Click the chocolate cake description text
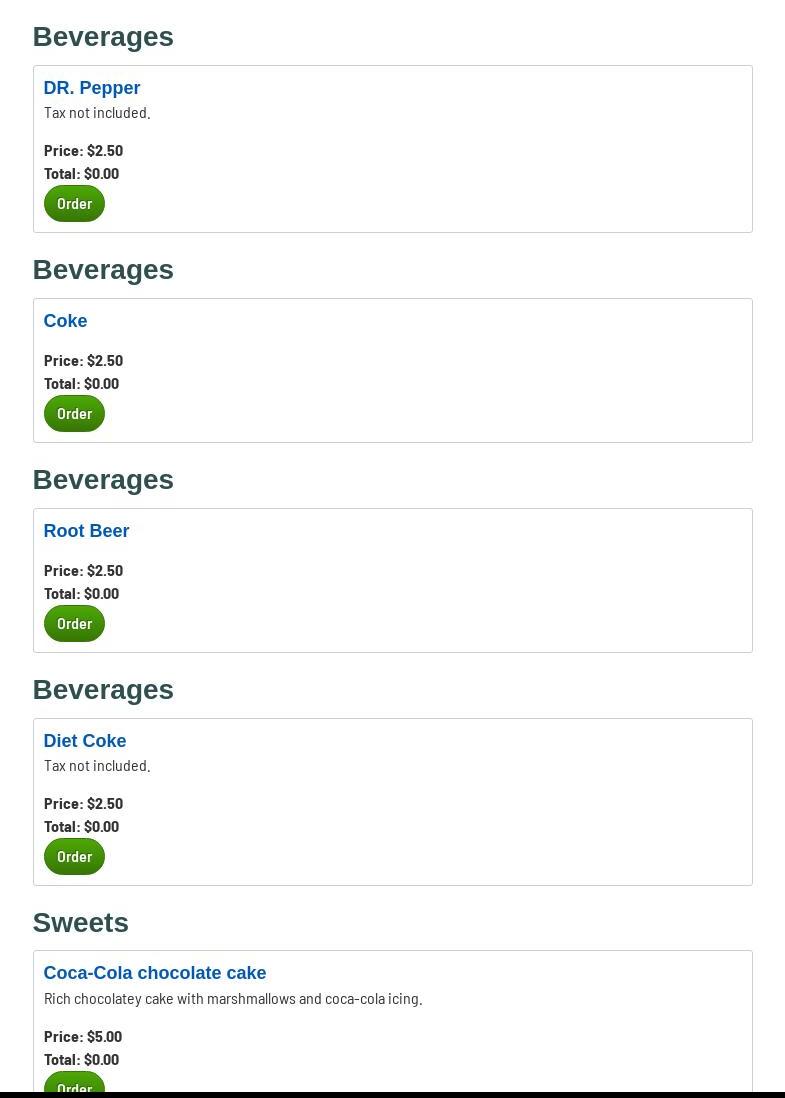 point(233,999)
